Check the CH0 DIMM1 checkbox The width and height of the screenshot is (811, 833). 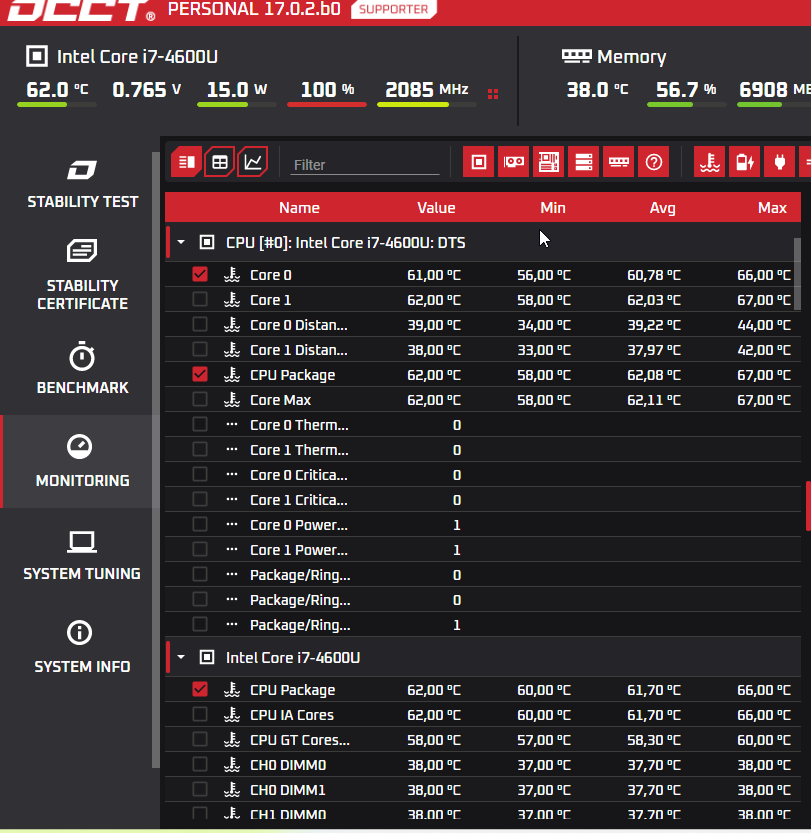coord(200,789)
